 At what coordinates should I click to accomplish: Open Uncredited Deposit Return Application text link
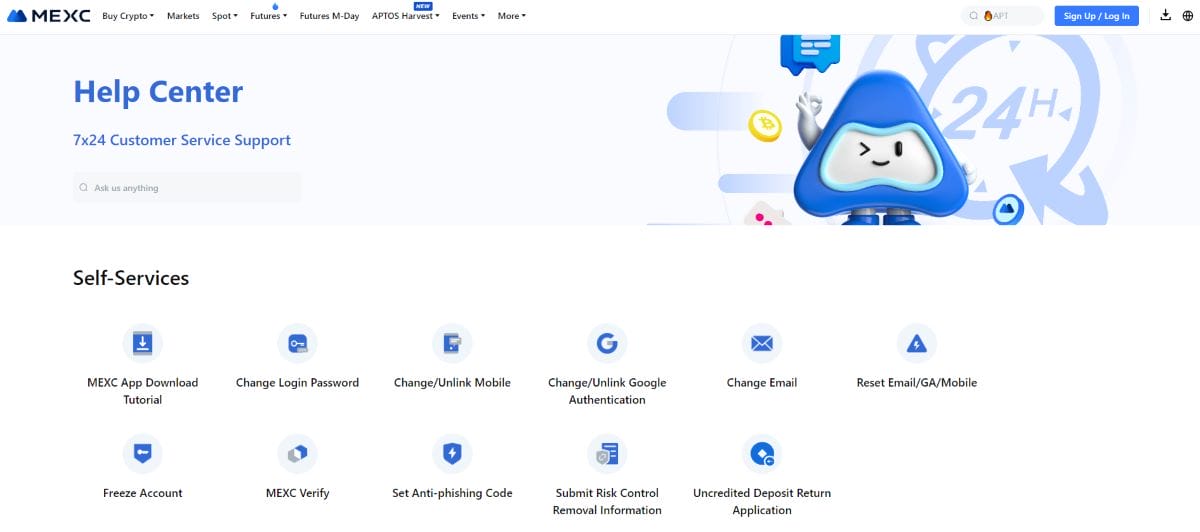click(x=762, y=501)
